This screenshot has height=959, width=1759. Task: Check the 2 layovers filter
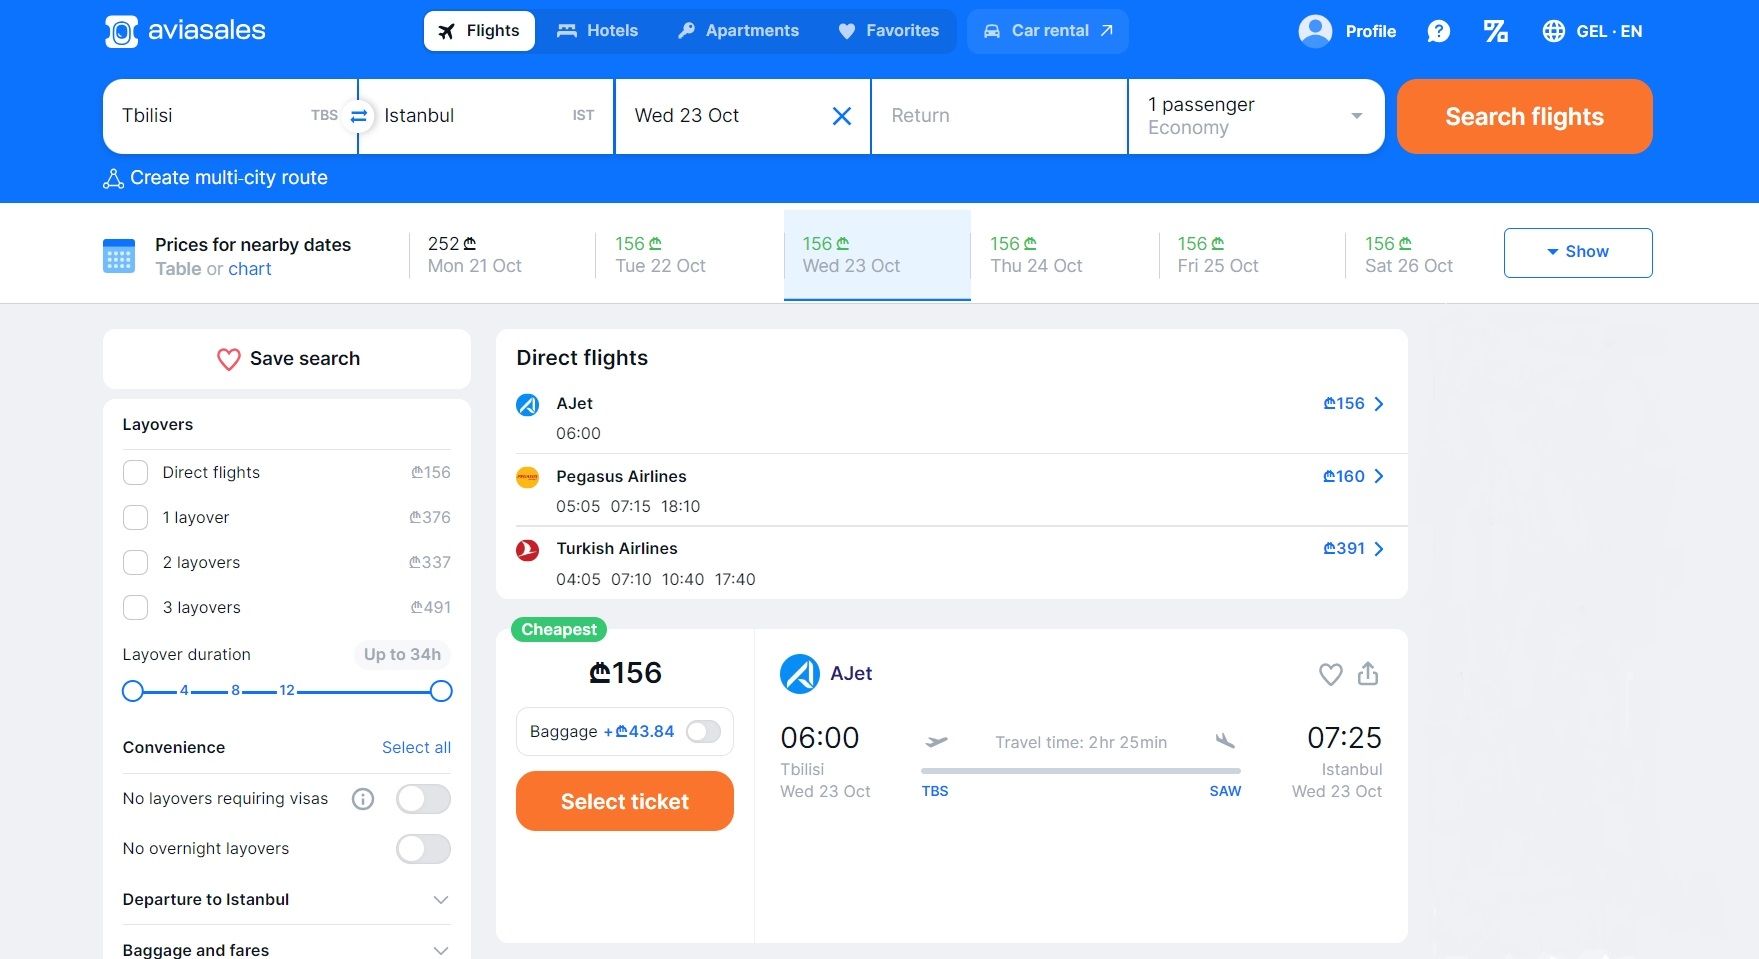135,562
